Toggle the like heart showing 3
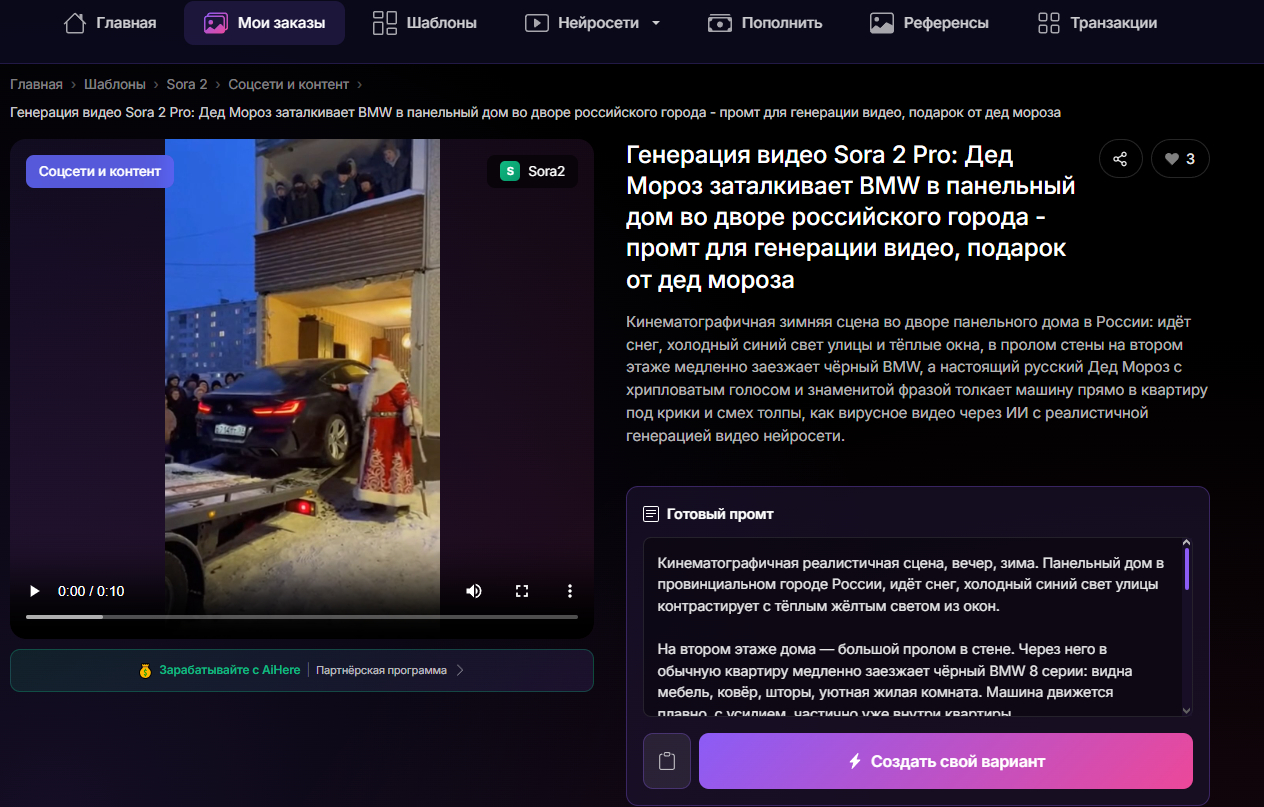The image size is (1264, 807). [x=1180, y=158]
